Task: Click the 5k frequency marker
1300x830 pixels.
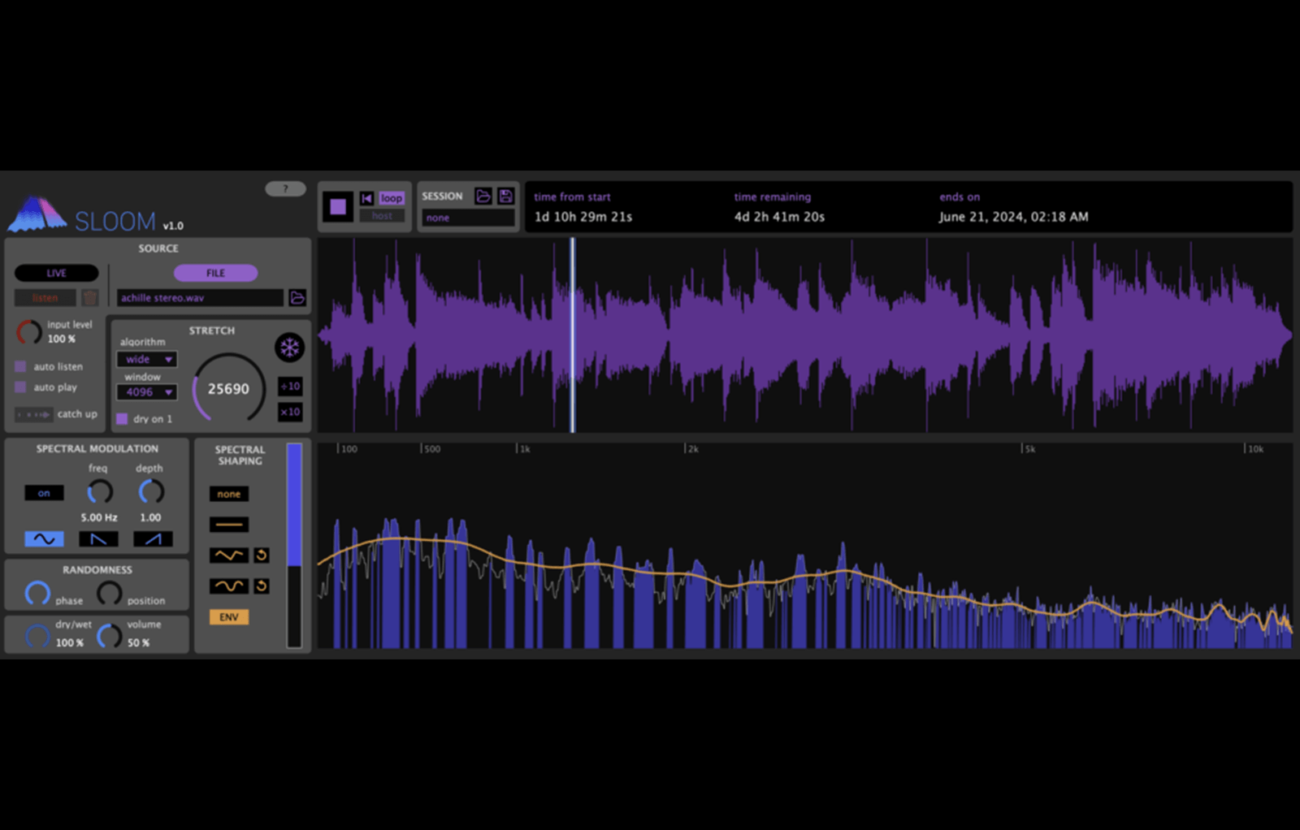Action: click(x=1029, y=450)
